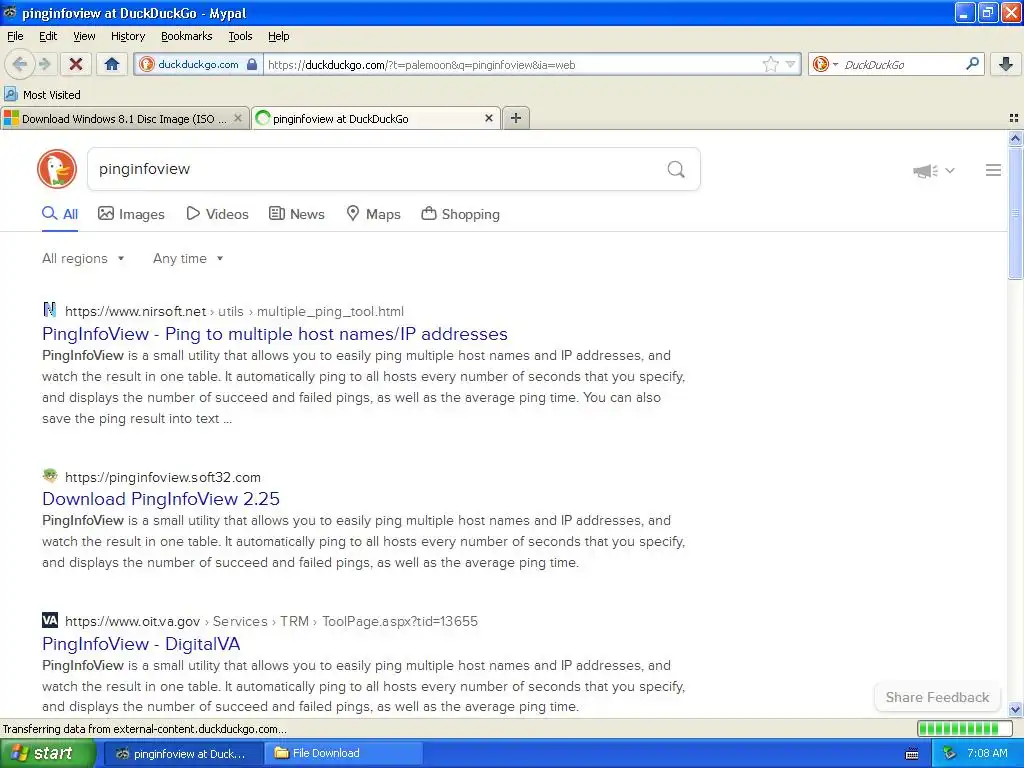This screenshot has width=1024, height=768.
Task: Switch to File Download taskbar window
Action: pyautogui.click(x=343, y=754)
